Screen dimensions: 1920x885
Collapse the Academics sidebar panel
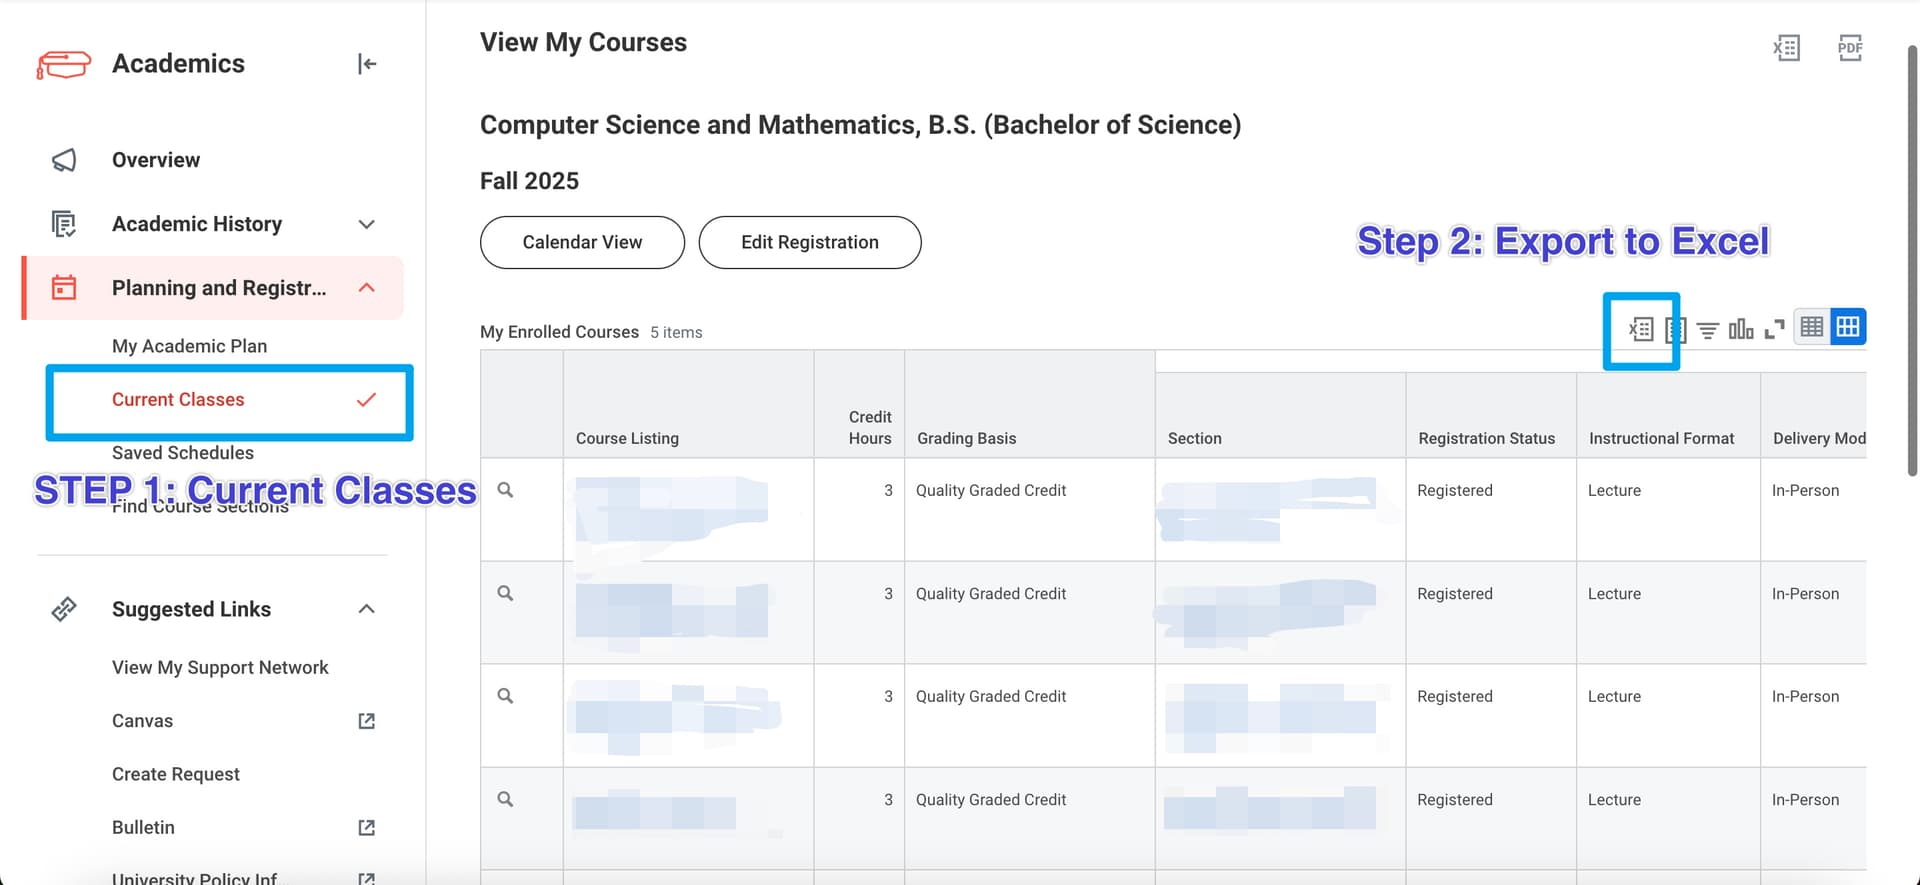[367, 64]
